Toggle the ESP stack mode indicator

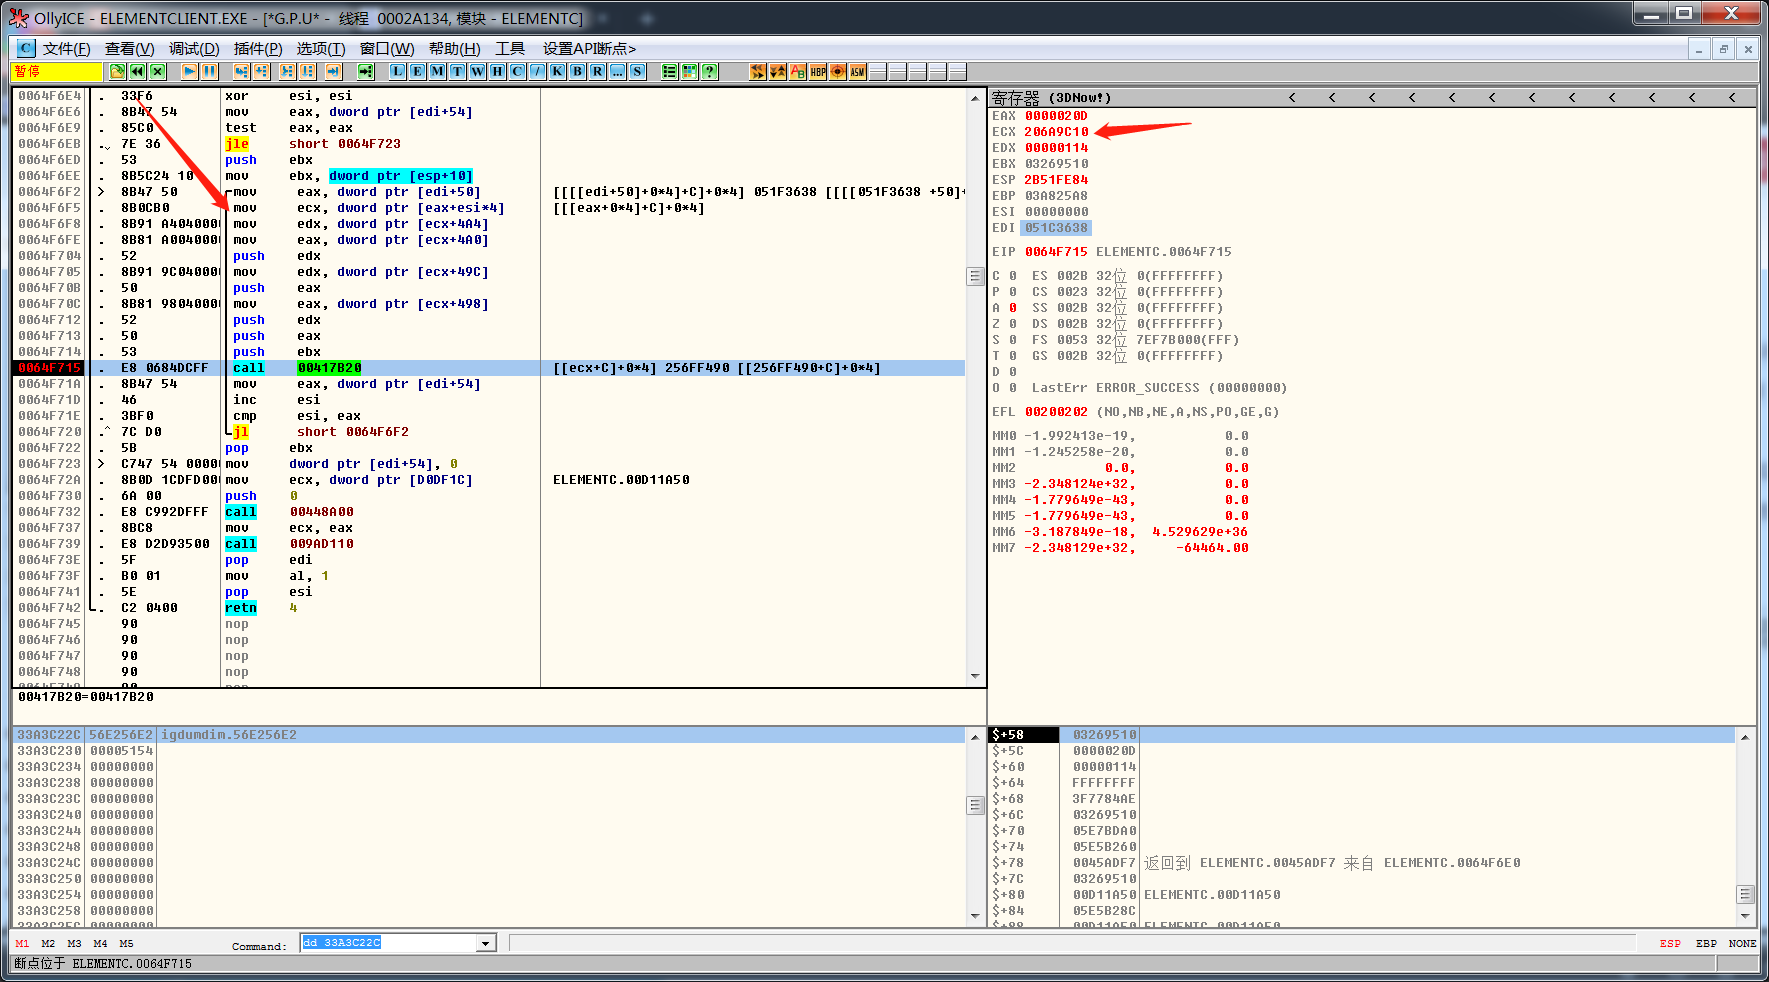(x=1670, y=943)
